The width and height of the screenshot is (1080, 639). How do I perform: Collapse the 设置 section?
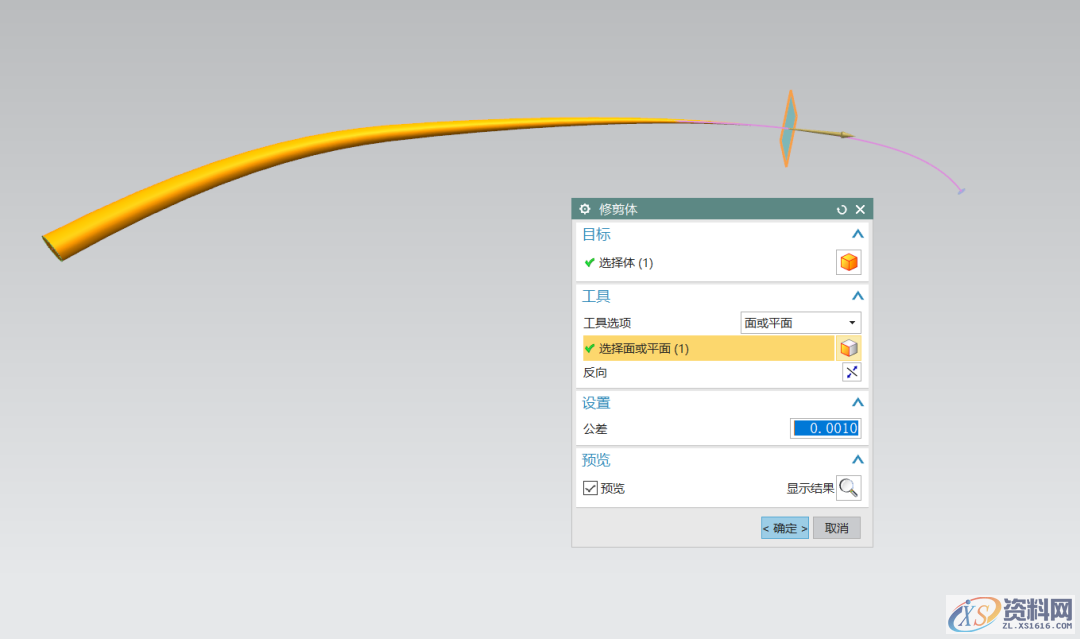click(857, 402)
